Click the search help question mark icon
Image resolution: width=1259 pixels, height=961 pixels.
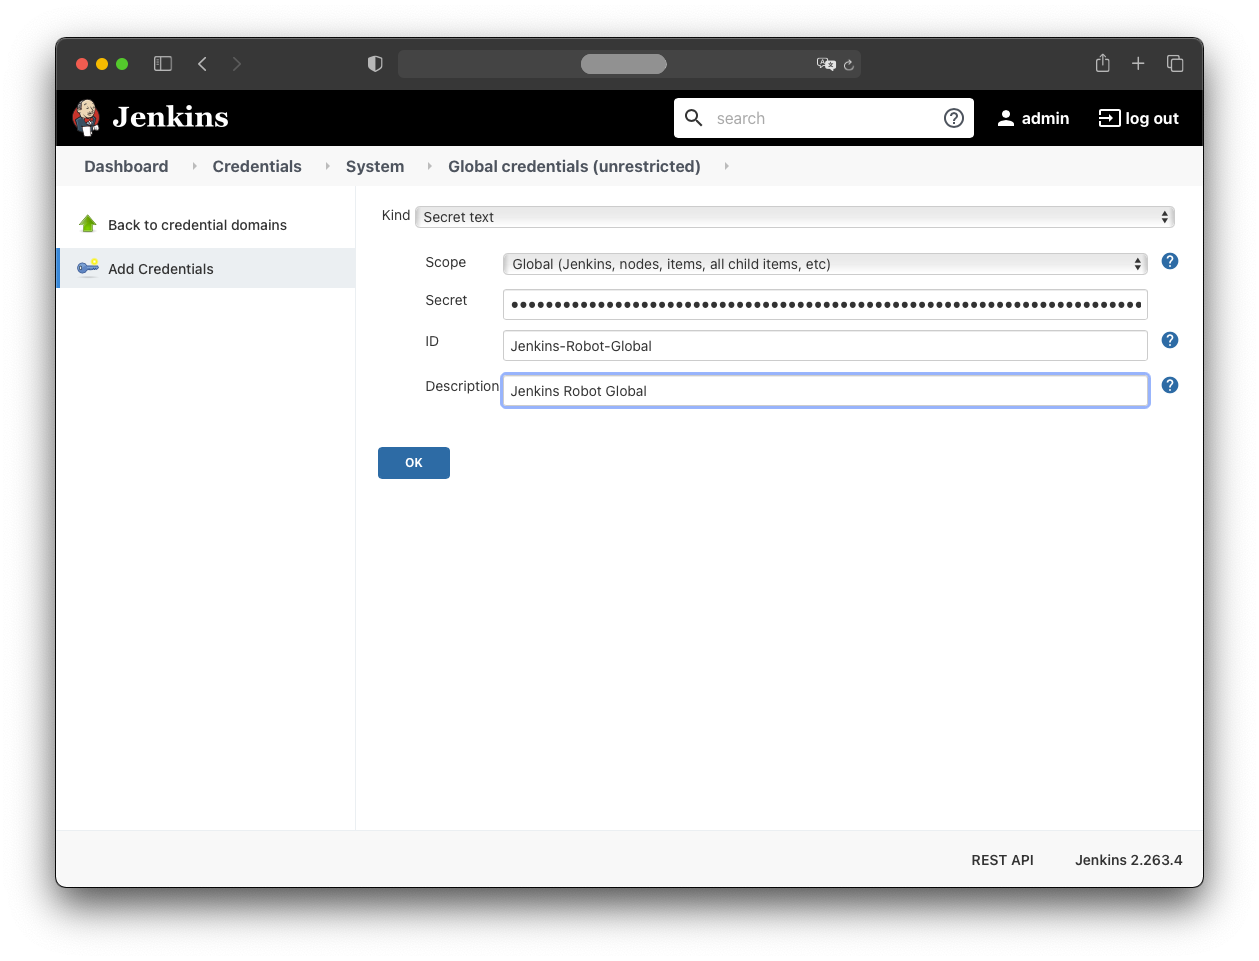pos(953,118)
